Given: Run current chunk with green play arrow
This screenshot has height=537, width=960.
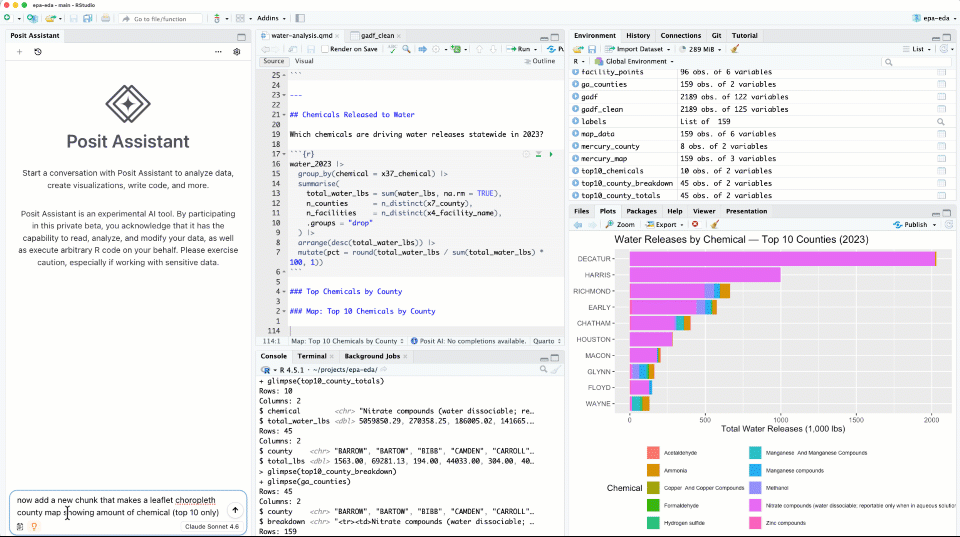Looking at the screenshot, I should (551, 154).
